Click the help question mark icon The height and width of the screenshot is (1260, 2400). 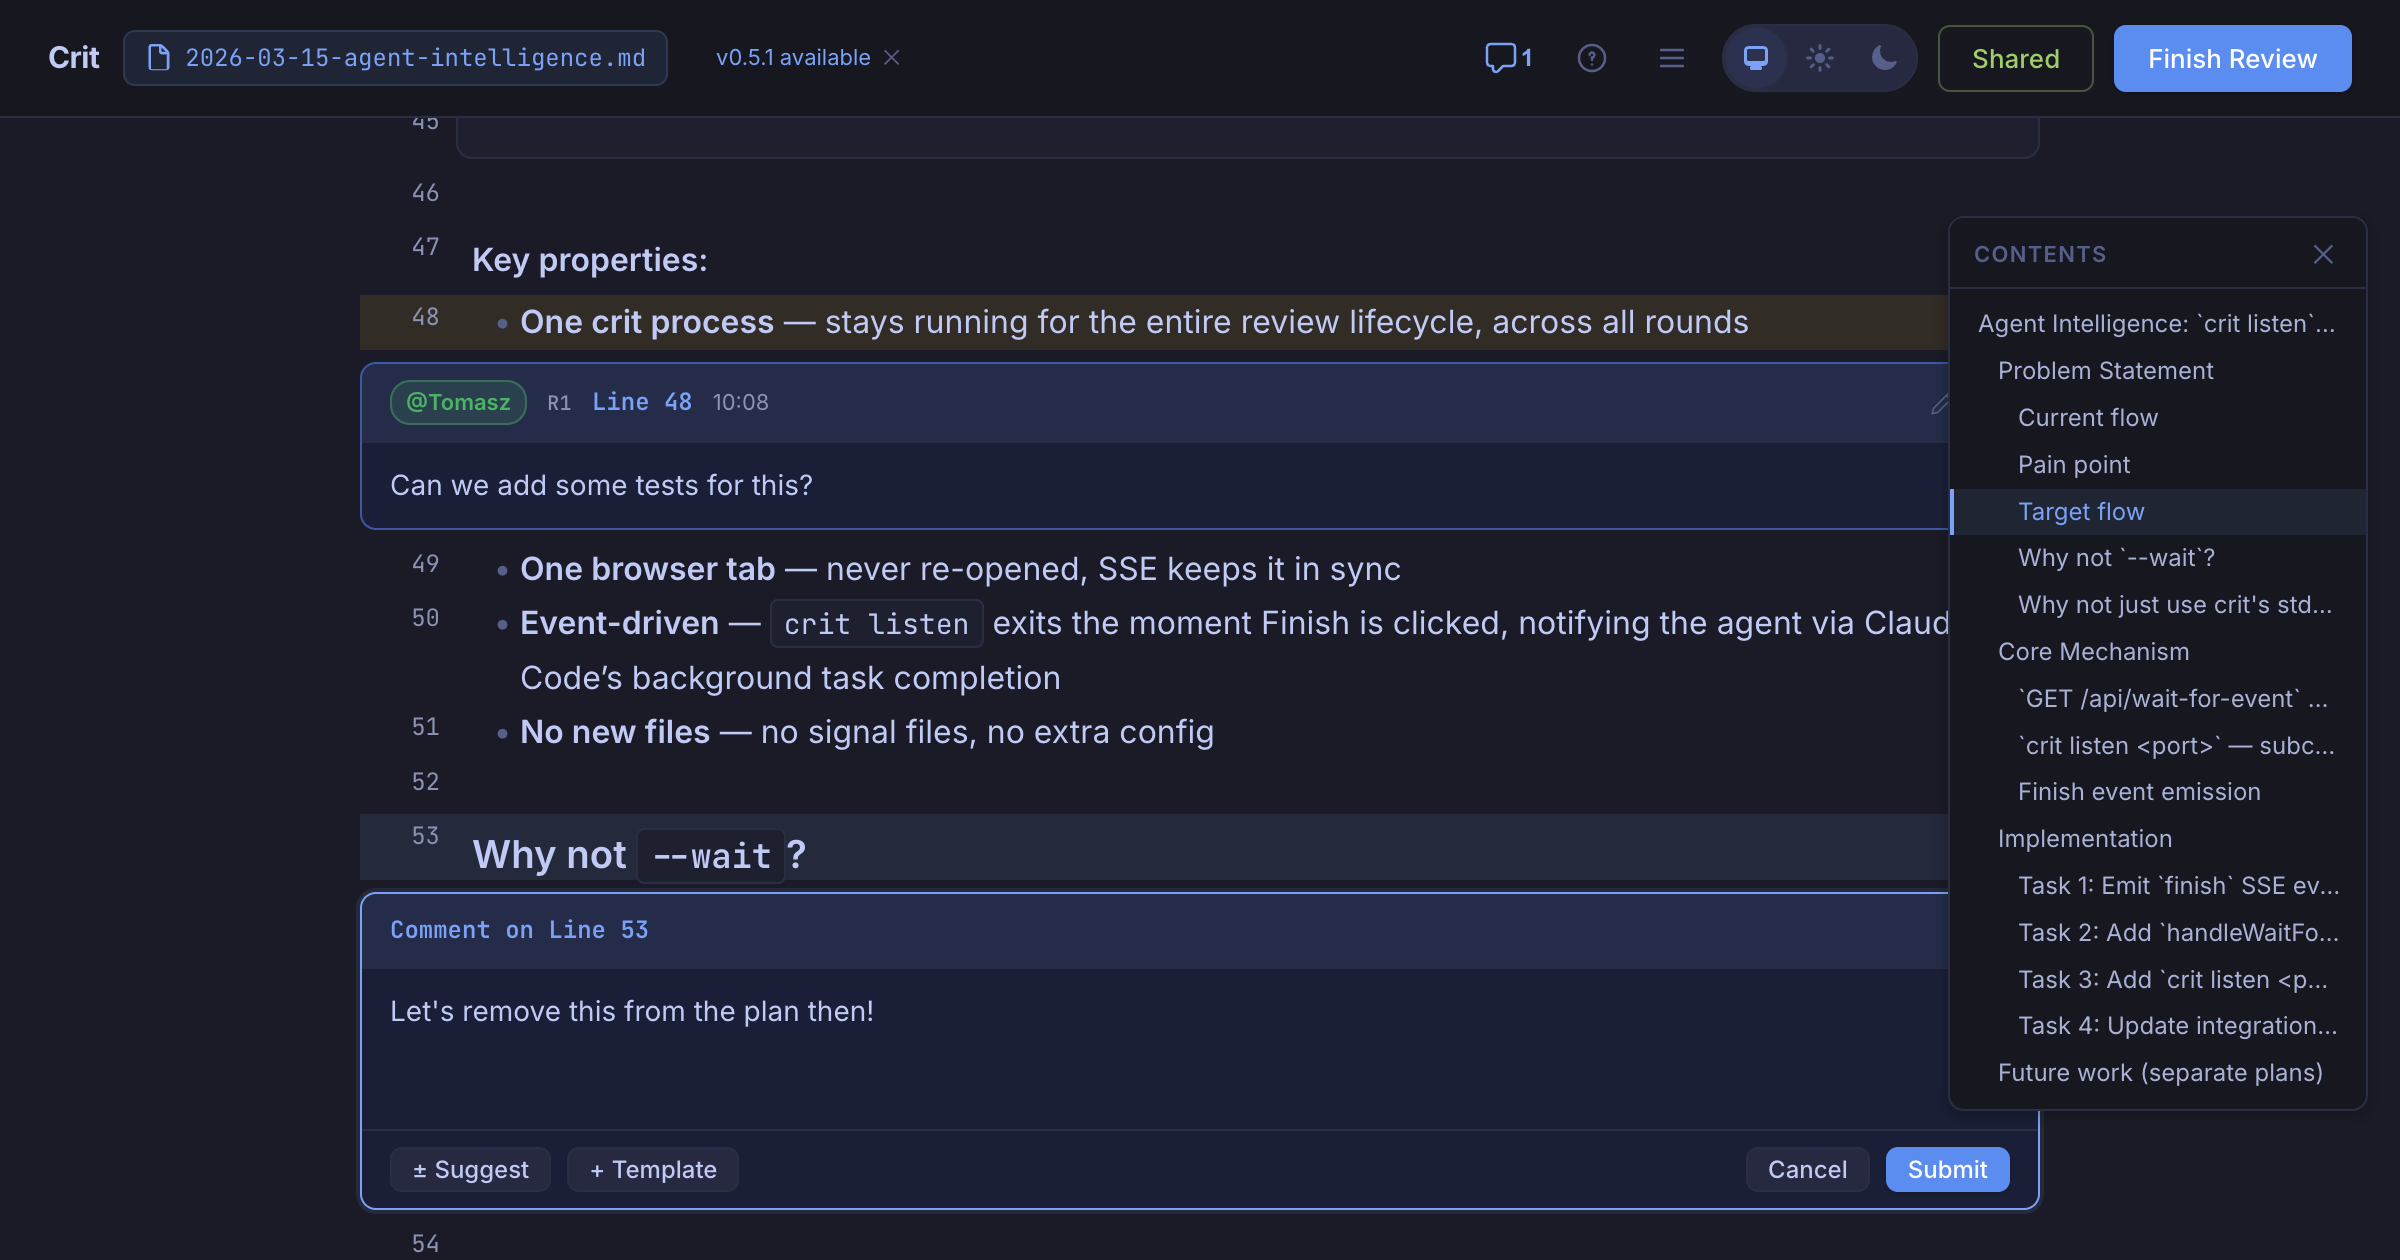(1591, 58)
